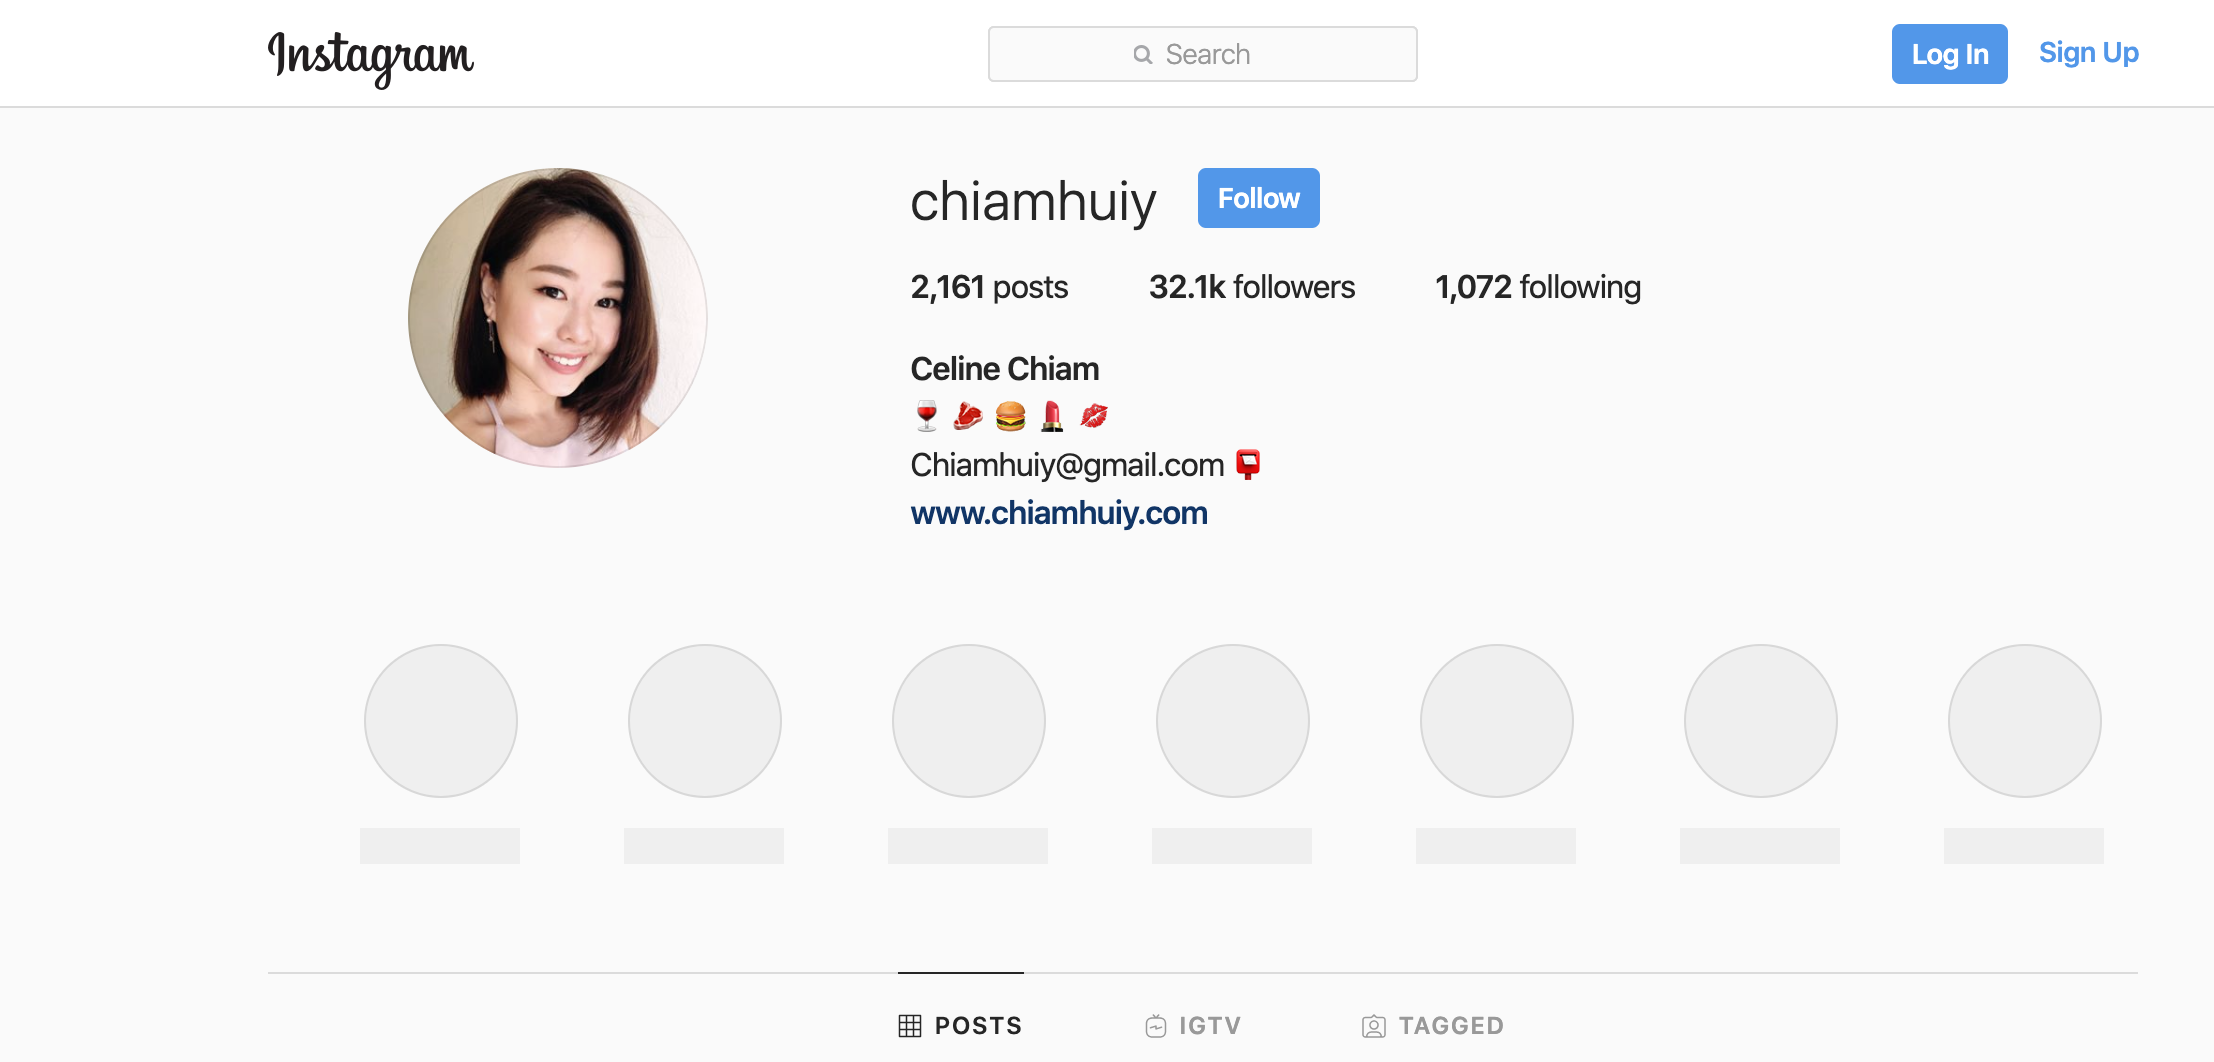The height and width of the screenshot is (1062, 2214).
Task: Switch to the TAGGED tab
Action: coord(1433,1026)
